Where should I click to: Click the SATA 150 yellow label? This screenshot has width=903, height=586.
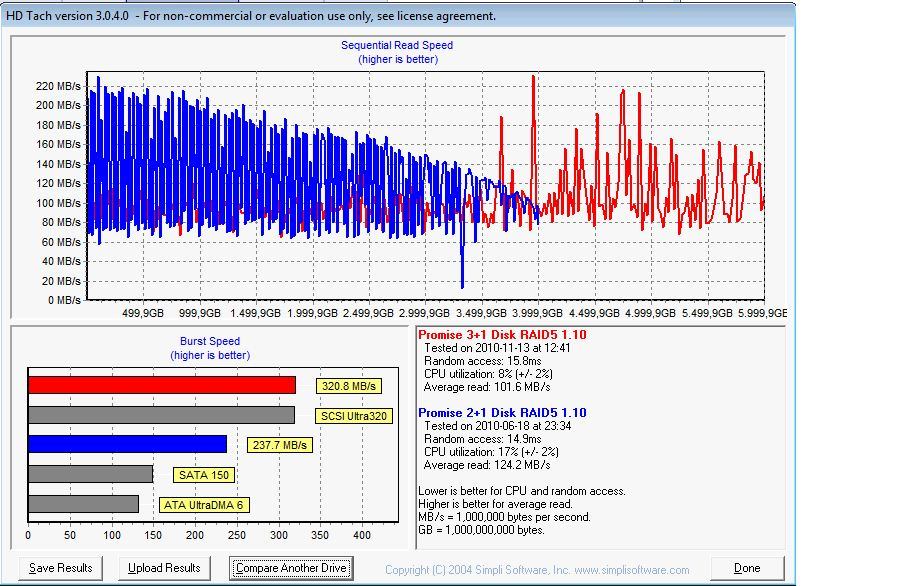[204, 475]
